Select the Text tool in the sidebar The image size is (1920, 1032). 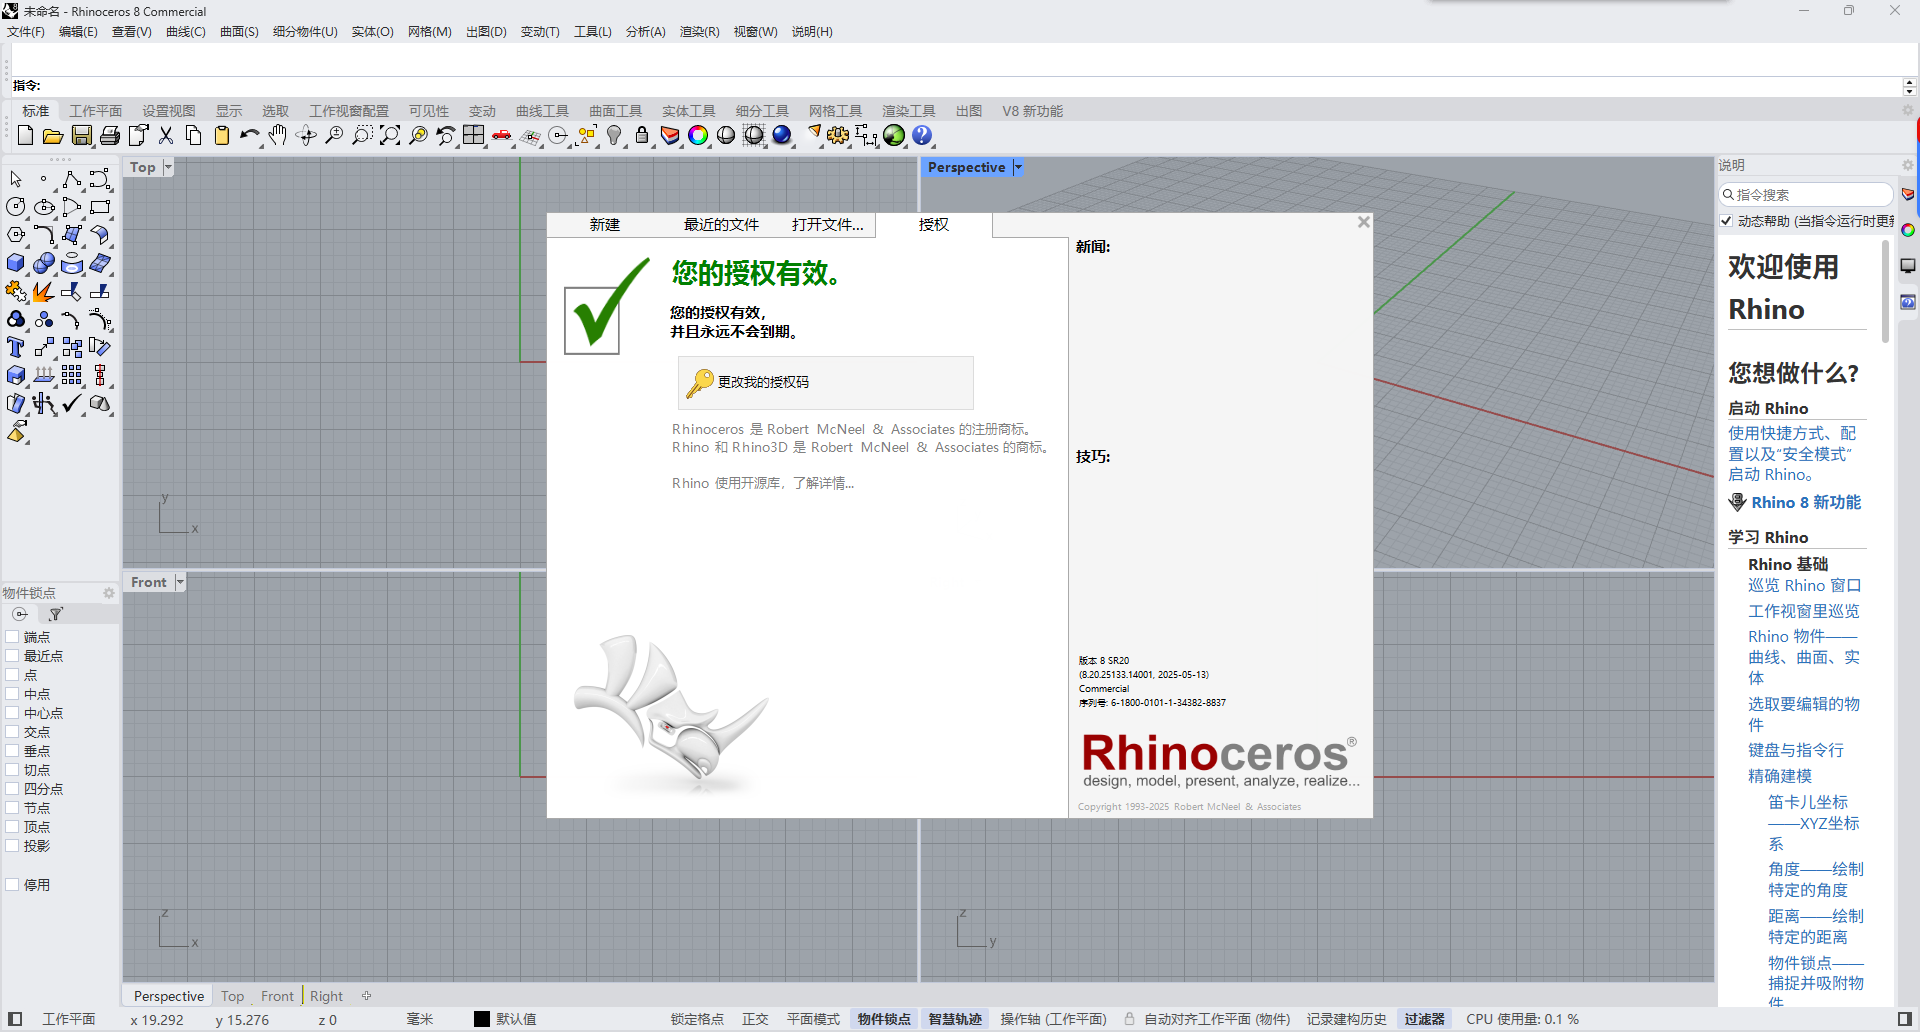tap(15, 347)
